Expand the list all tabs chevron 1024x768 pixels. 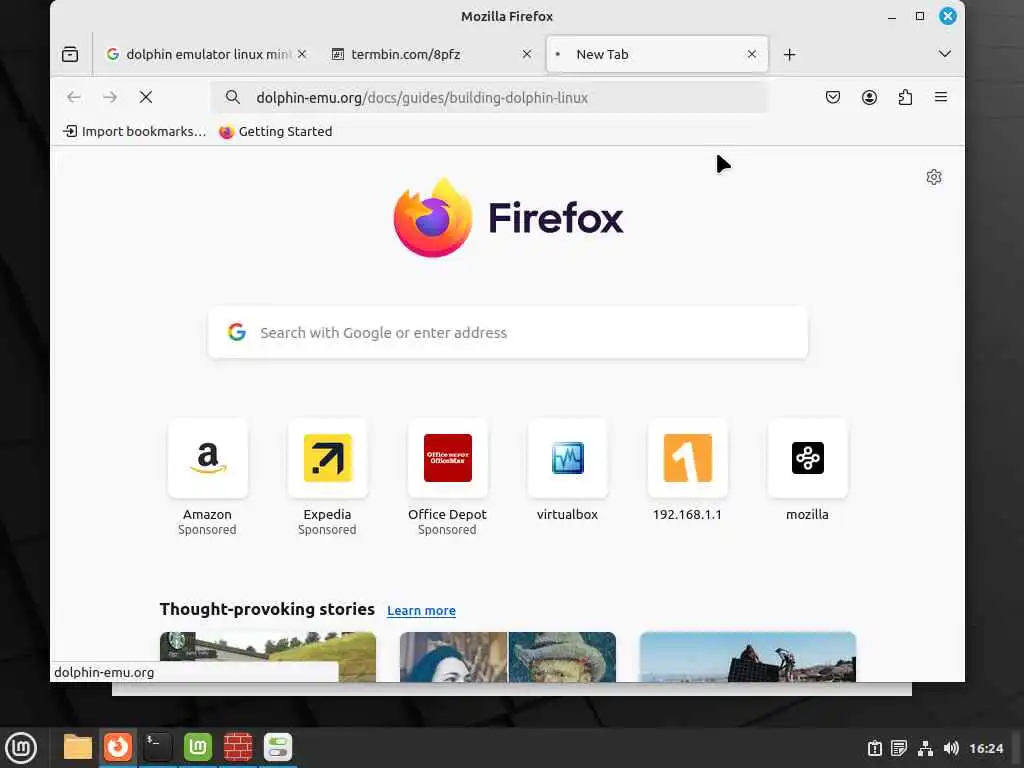click(944, 54)
